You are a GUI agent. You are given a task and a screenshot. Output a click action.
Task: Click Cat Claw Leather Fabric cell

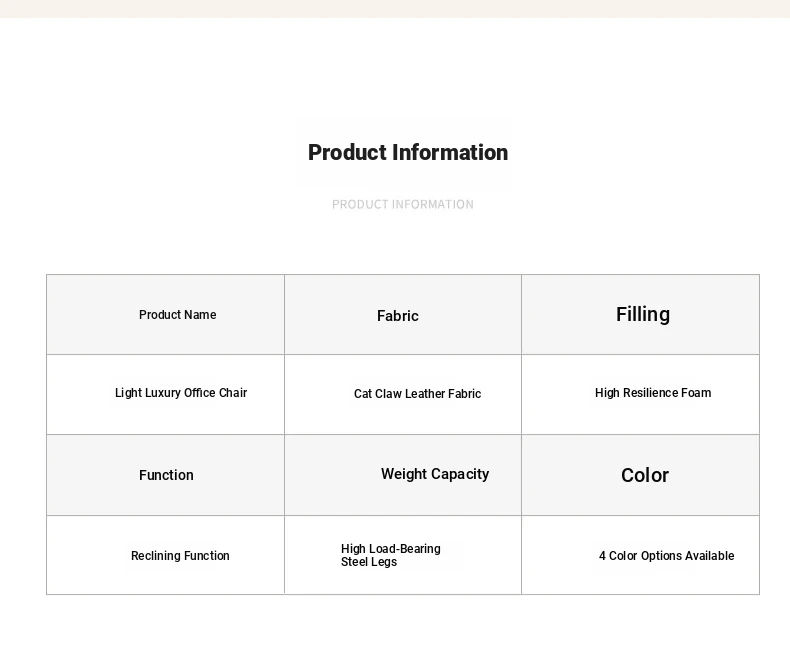(x=403, y=395)
